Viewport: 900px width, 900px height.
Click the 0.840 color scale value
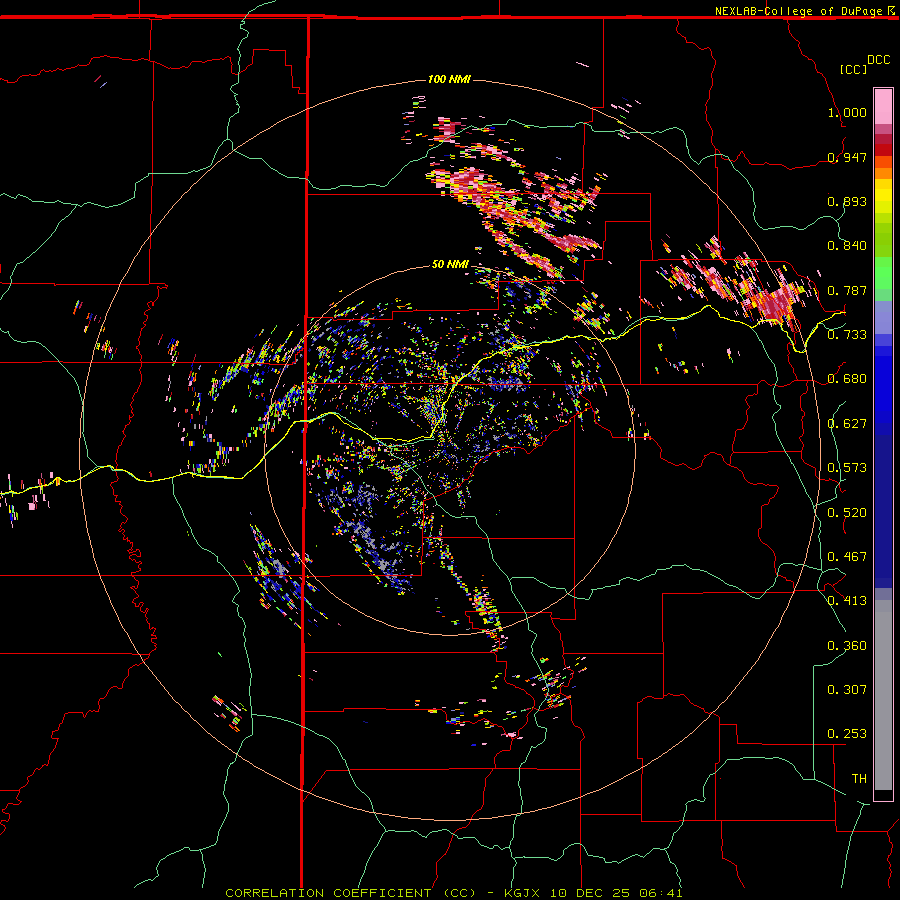847,246
